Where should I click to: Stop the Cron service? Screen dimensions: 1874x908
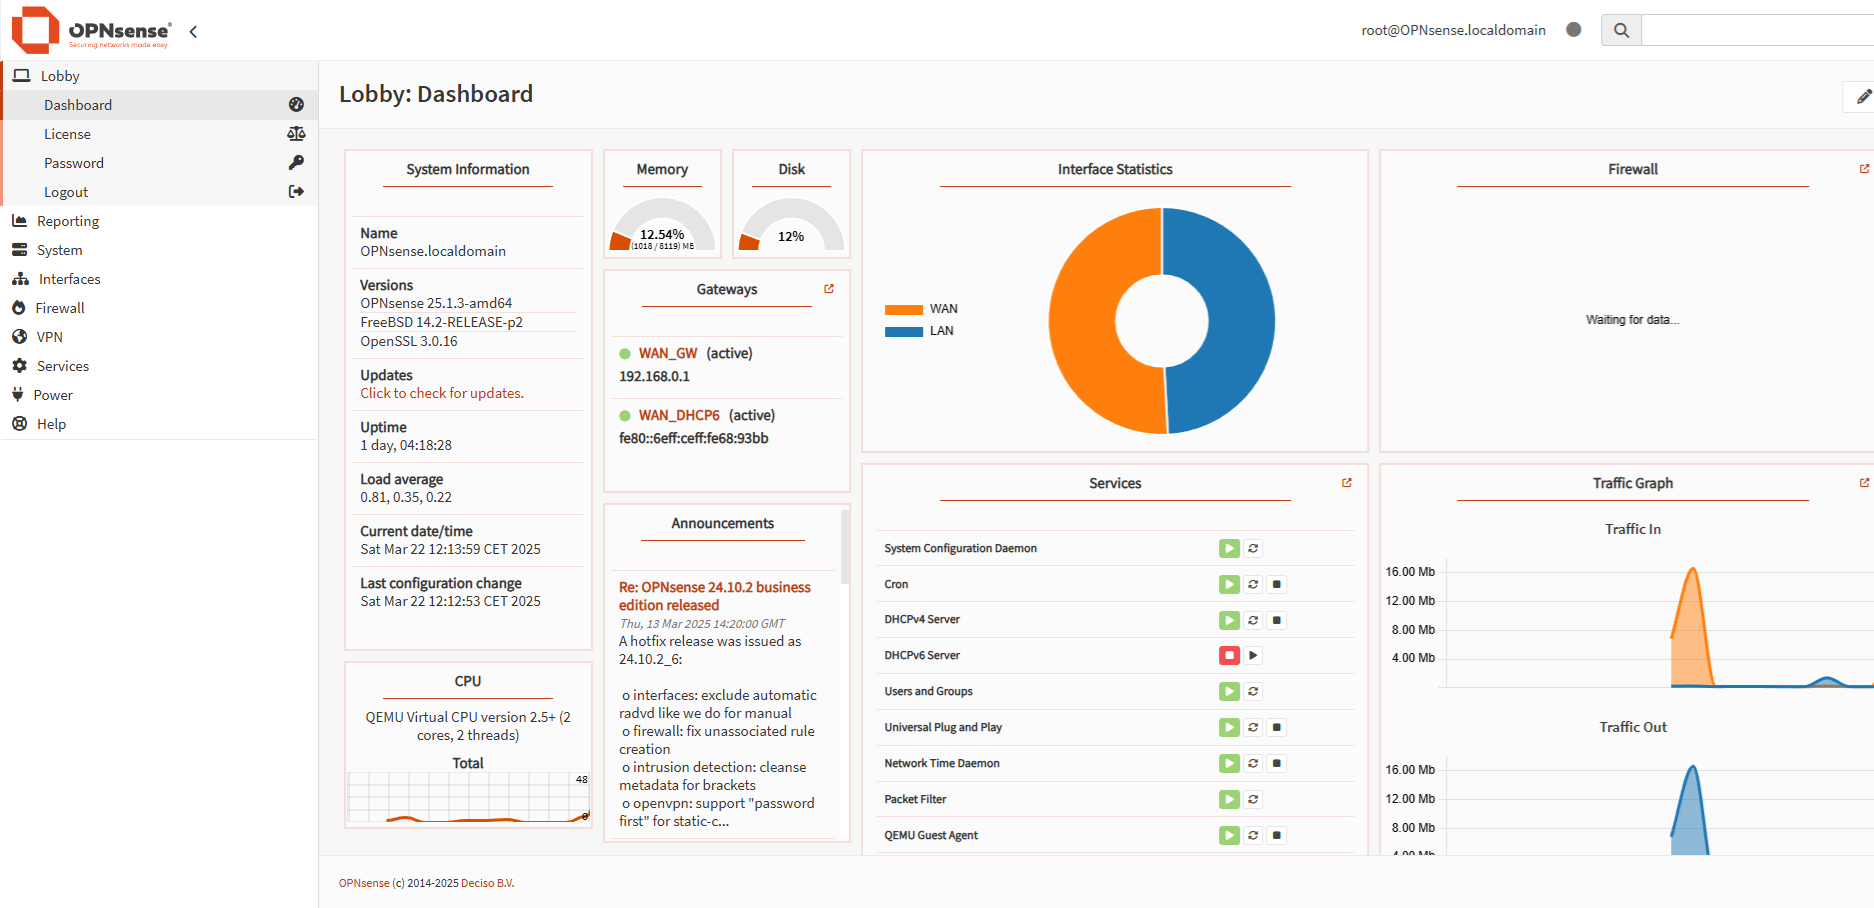point(1277,584)
